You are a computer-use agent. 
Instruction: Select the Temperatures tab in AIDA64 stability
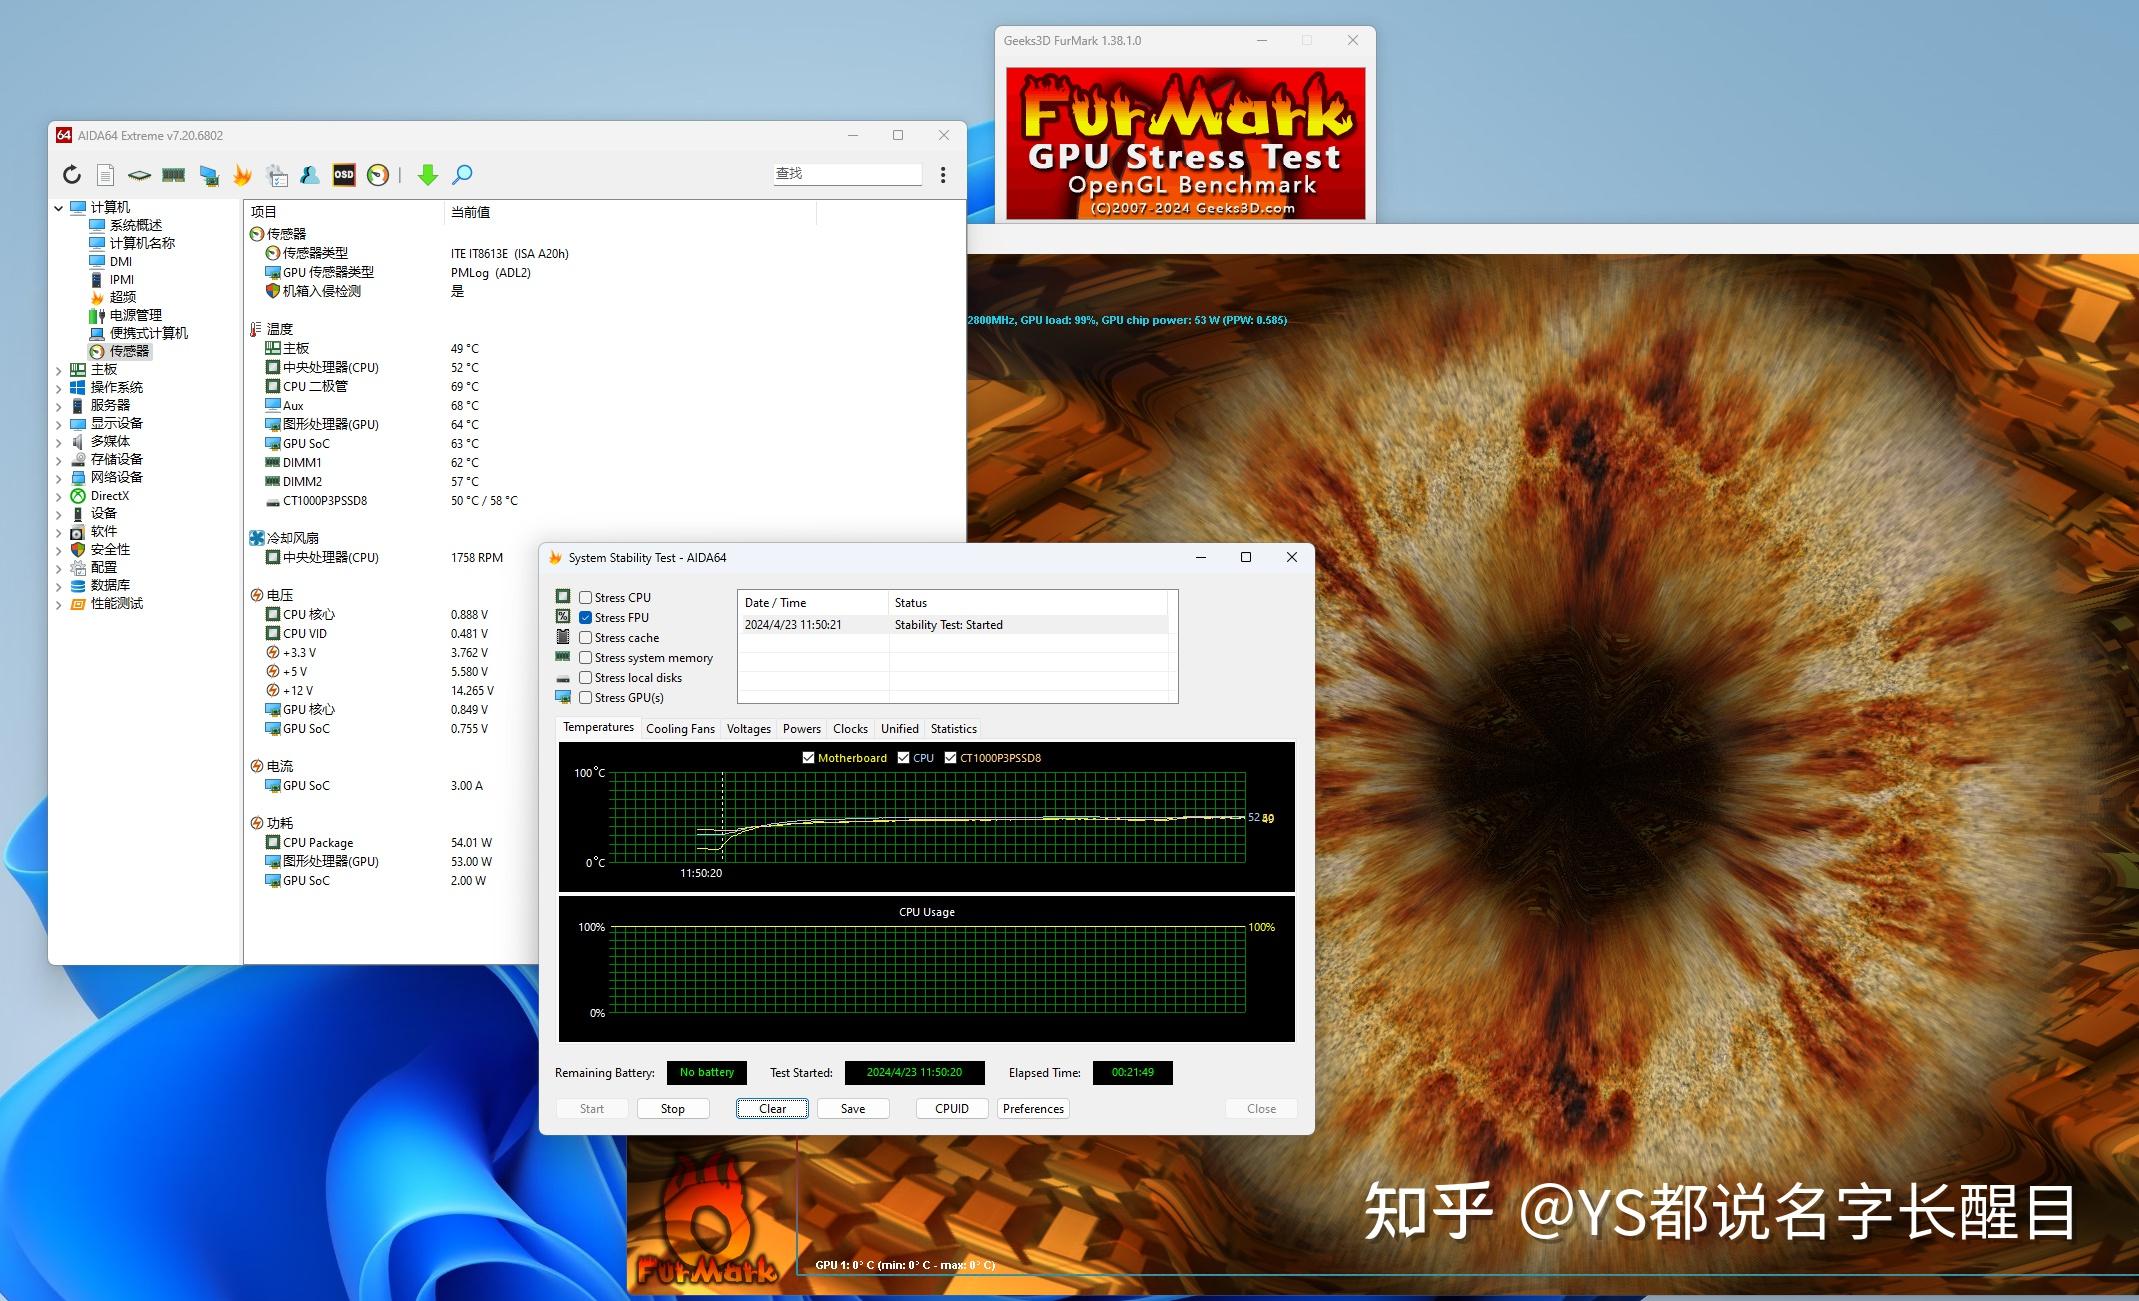pyautogui.click(x=596, y=728)
